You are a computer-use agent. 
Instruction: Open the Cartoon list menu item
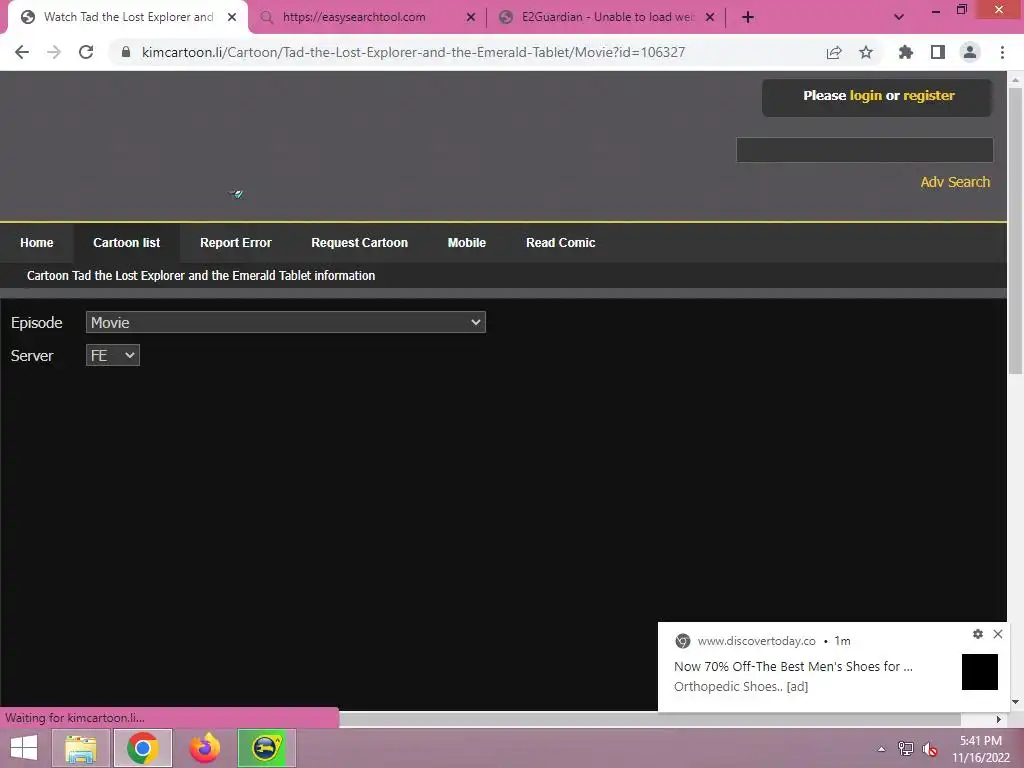coord(127,242)
